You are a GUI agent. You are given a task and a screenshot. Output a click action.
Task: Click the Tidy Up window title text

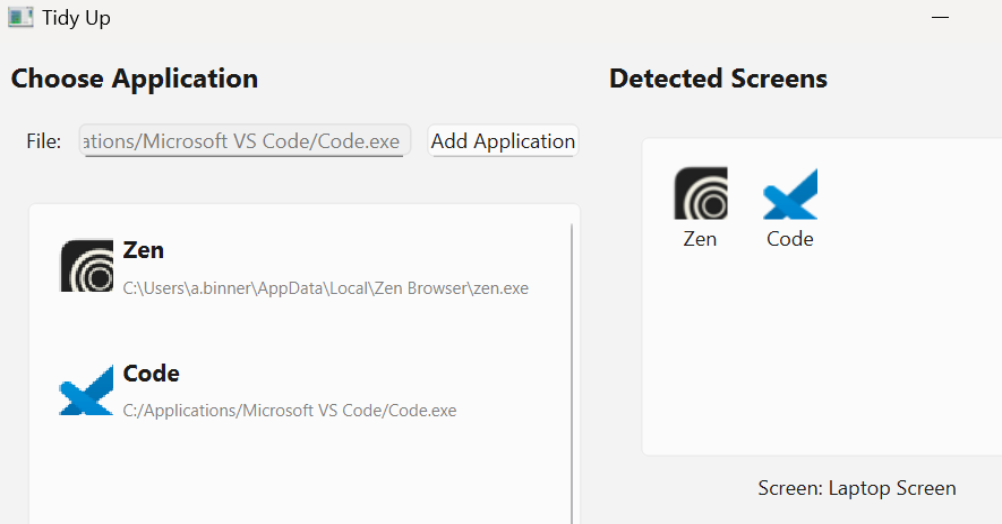click(x=76, y=18)
